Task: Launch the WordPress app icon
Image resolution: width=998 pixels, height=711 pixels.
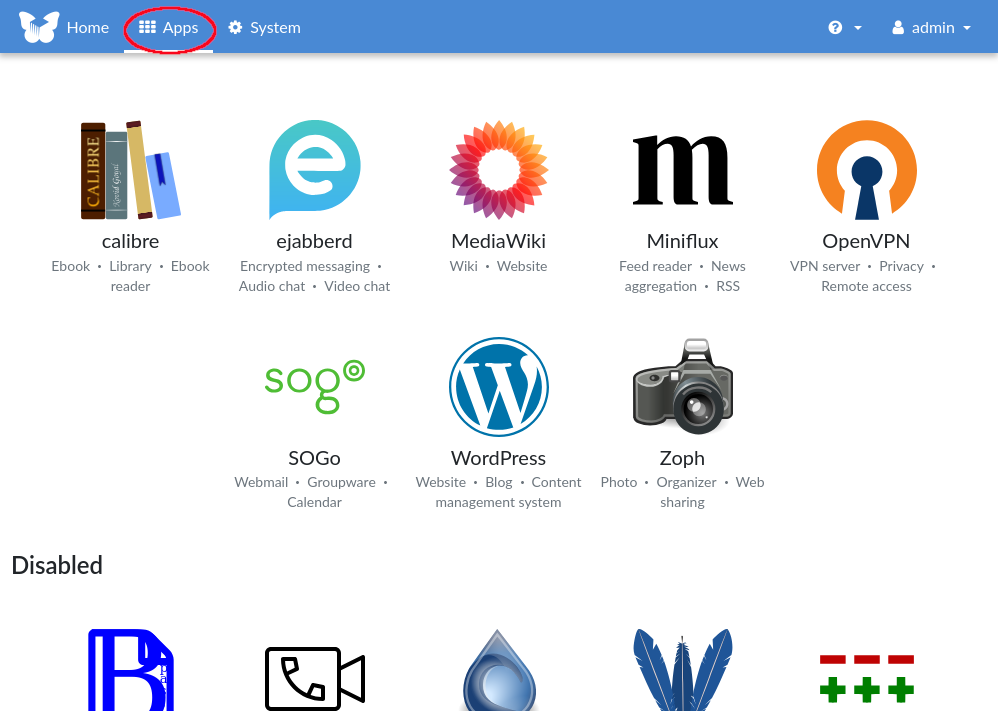Action: pyautogui.click(x=498, y=387)
